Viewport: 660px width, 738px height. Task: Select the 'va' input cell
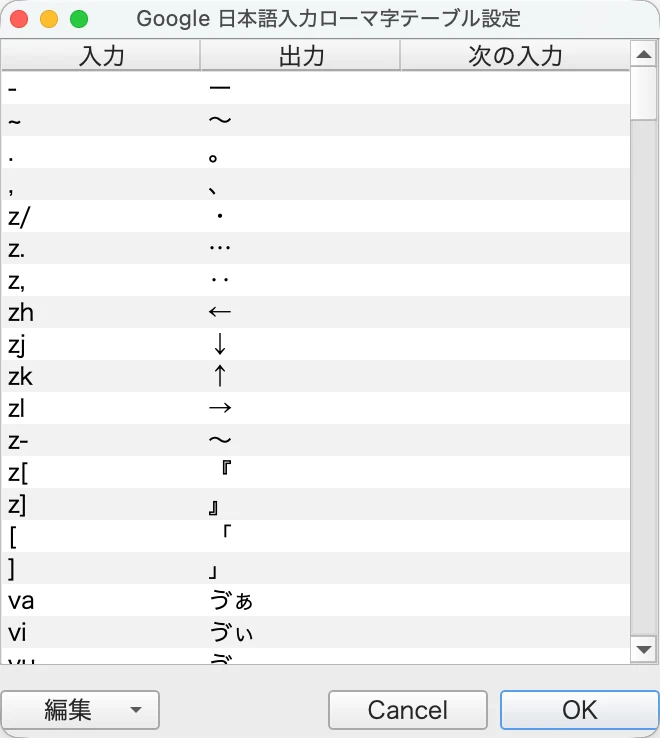(101, 600)
